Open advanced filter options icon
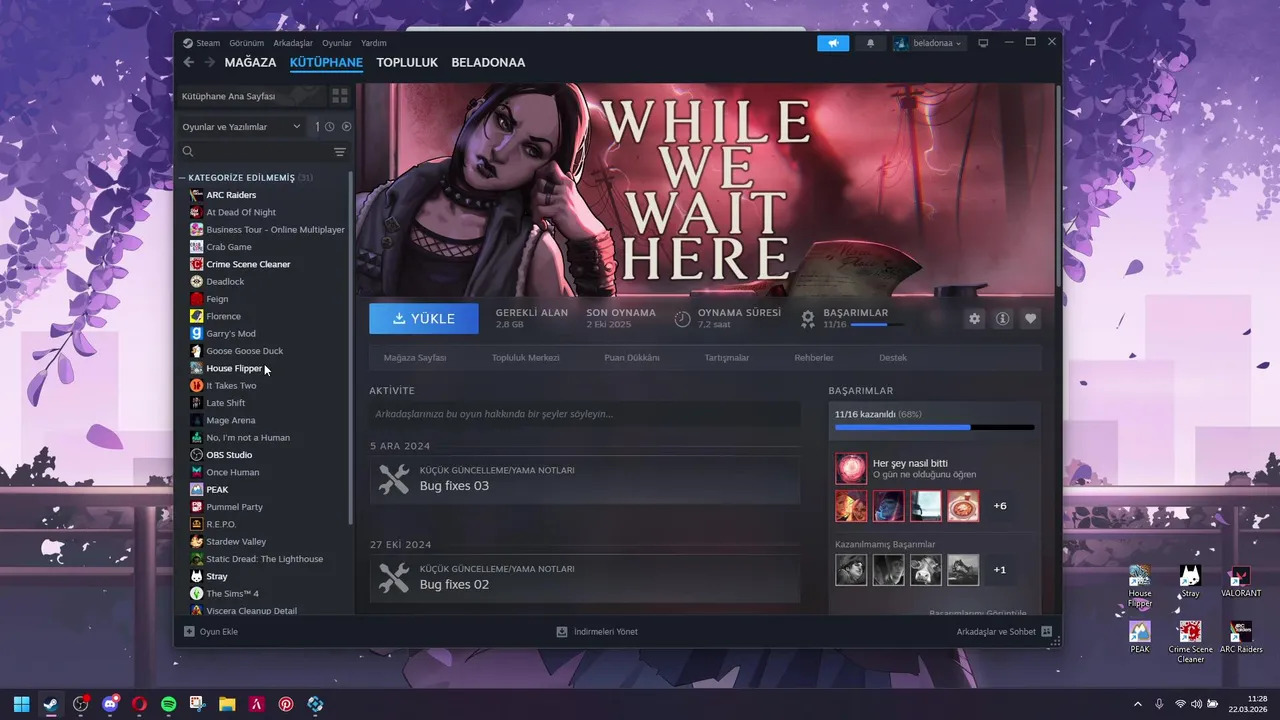The width and height of the screenshot is (1280, 720). pyautogui.click(x=340, y=152)
